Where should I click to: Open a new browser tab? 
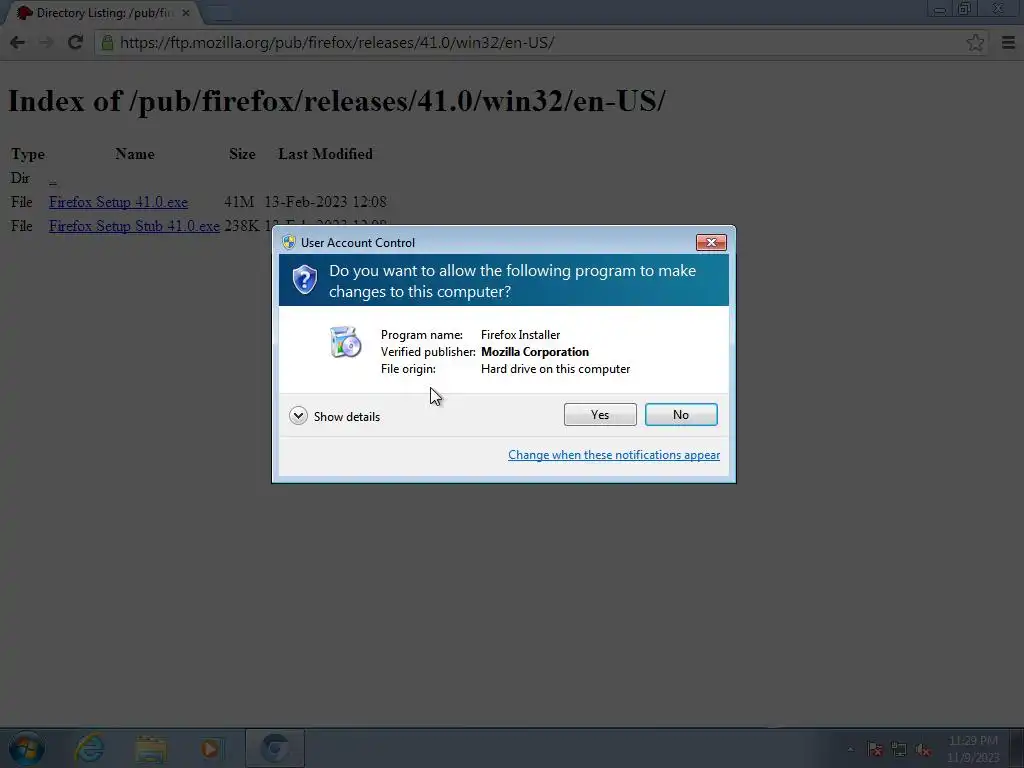coord(221,13)
